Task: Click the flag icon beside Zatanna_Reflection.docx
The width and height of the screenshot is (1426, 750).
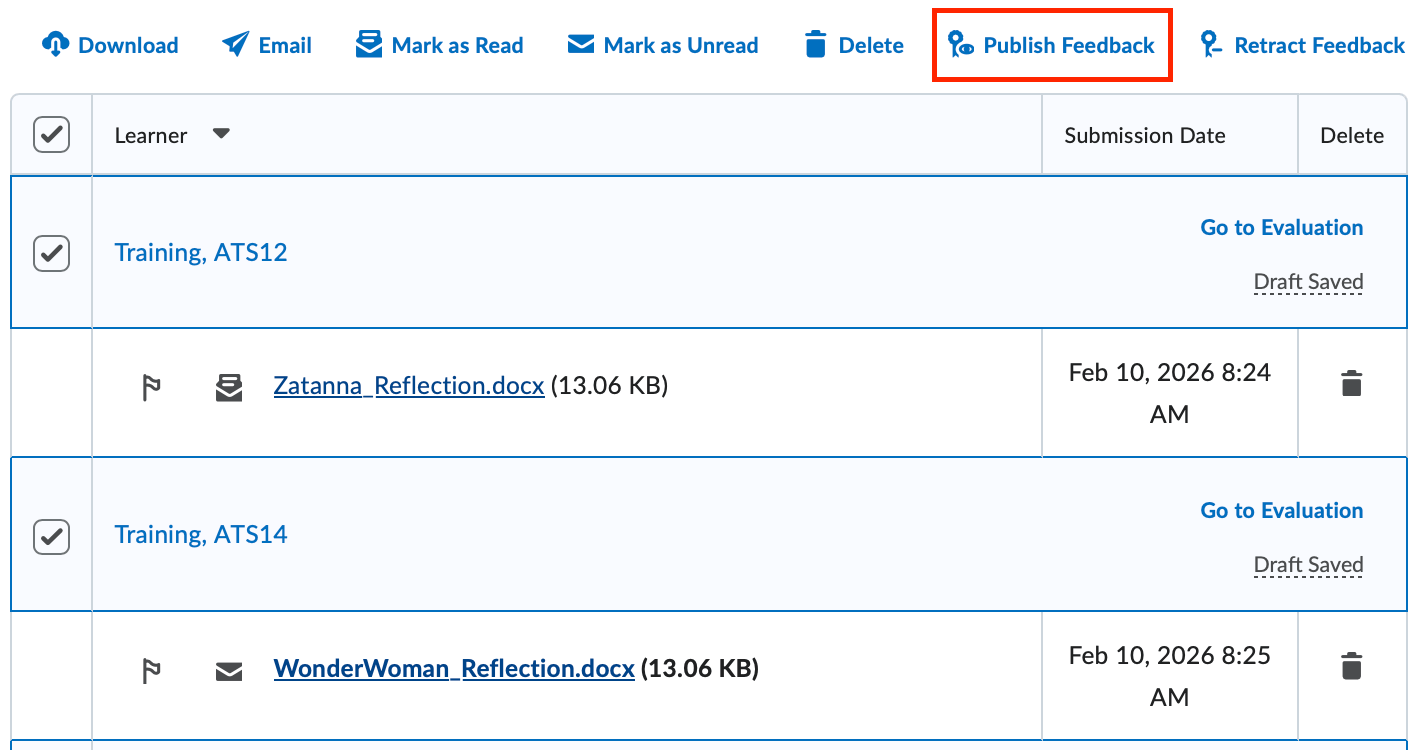Action: (151, 387)
